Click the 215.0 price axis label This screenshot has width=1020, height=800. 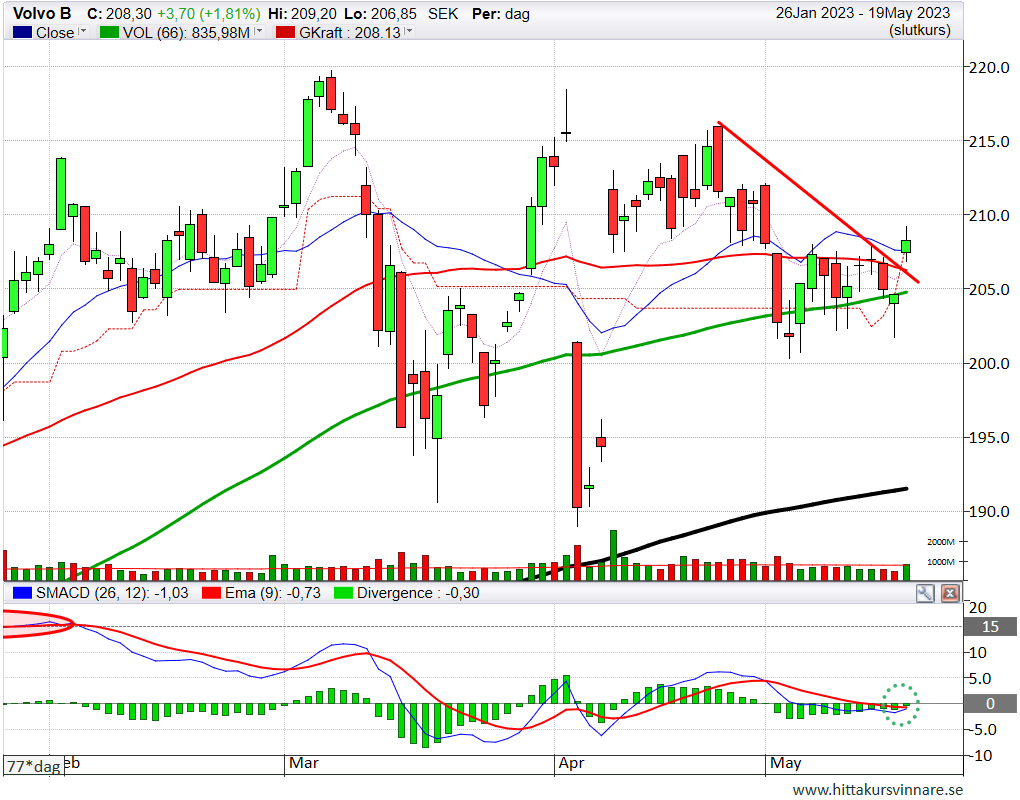(x=989, y=141)
